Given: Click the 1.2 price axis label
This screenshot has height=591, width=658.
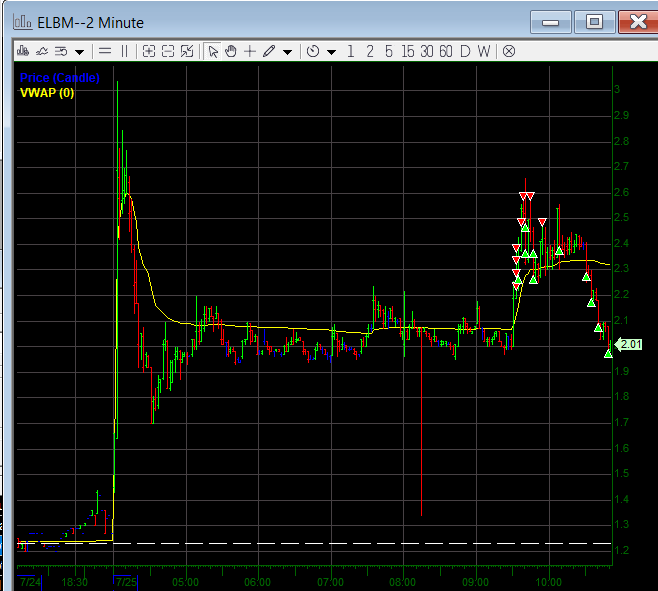Looking at the screenshot, I should pyautogui.click(x=621, y=550).
